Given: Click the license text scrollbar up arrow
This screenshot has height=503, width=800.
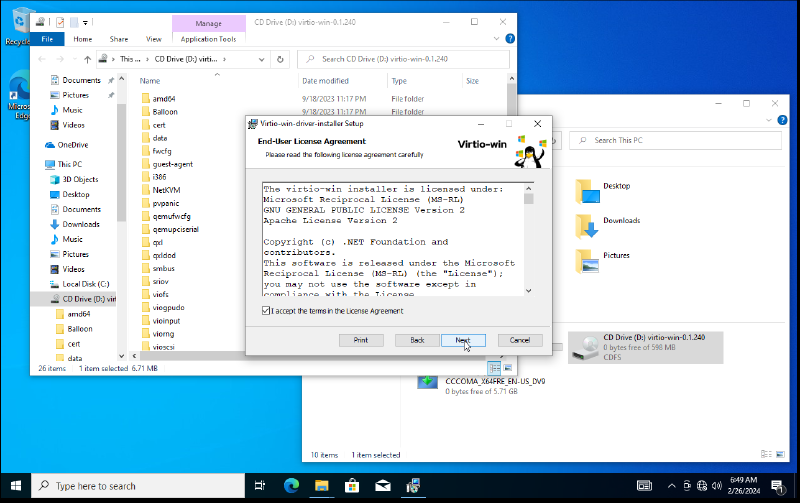Looking at the screenshot, I should point(529,188).
